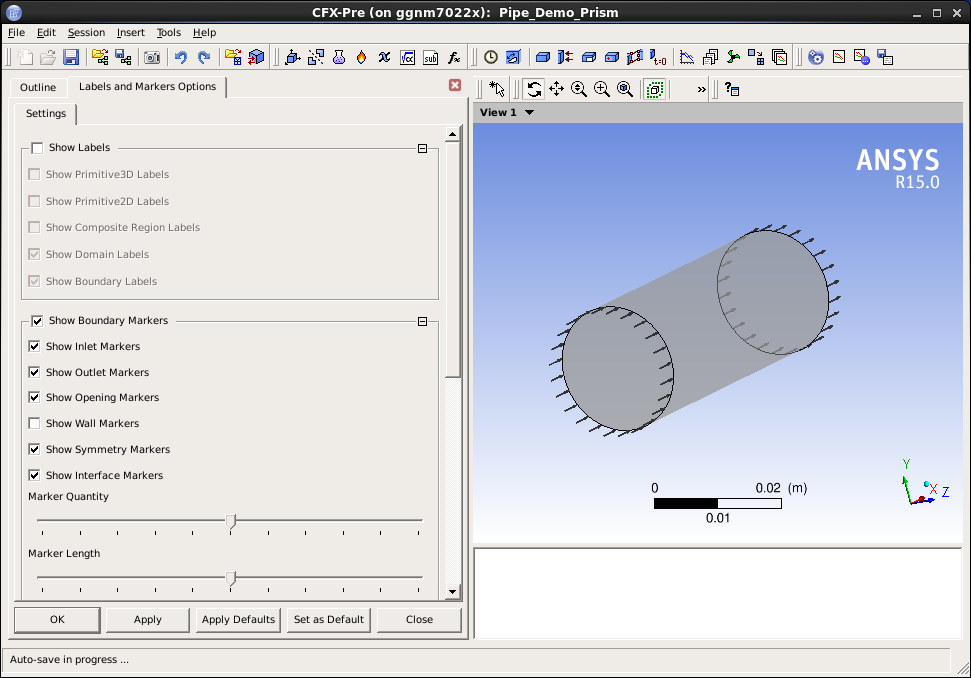Switch to the Outline tab
This screenshot has height=678, width=971.
click(x=38, y=87)
